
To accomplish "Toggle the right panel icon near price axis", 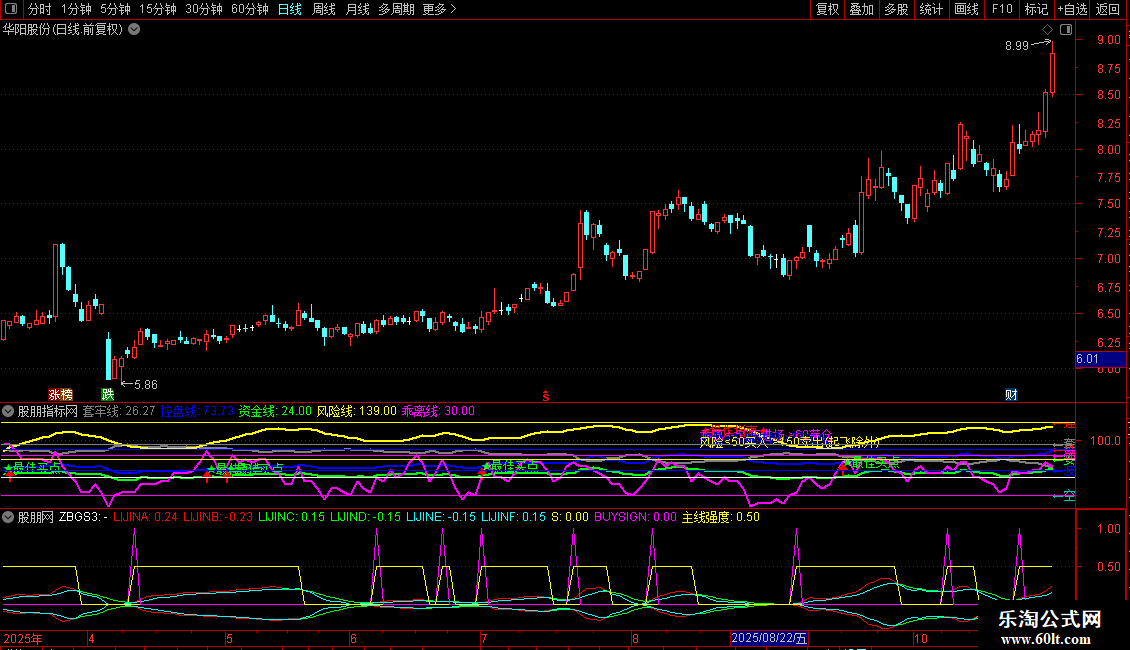I will click(x=1066, y=30).
